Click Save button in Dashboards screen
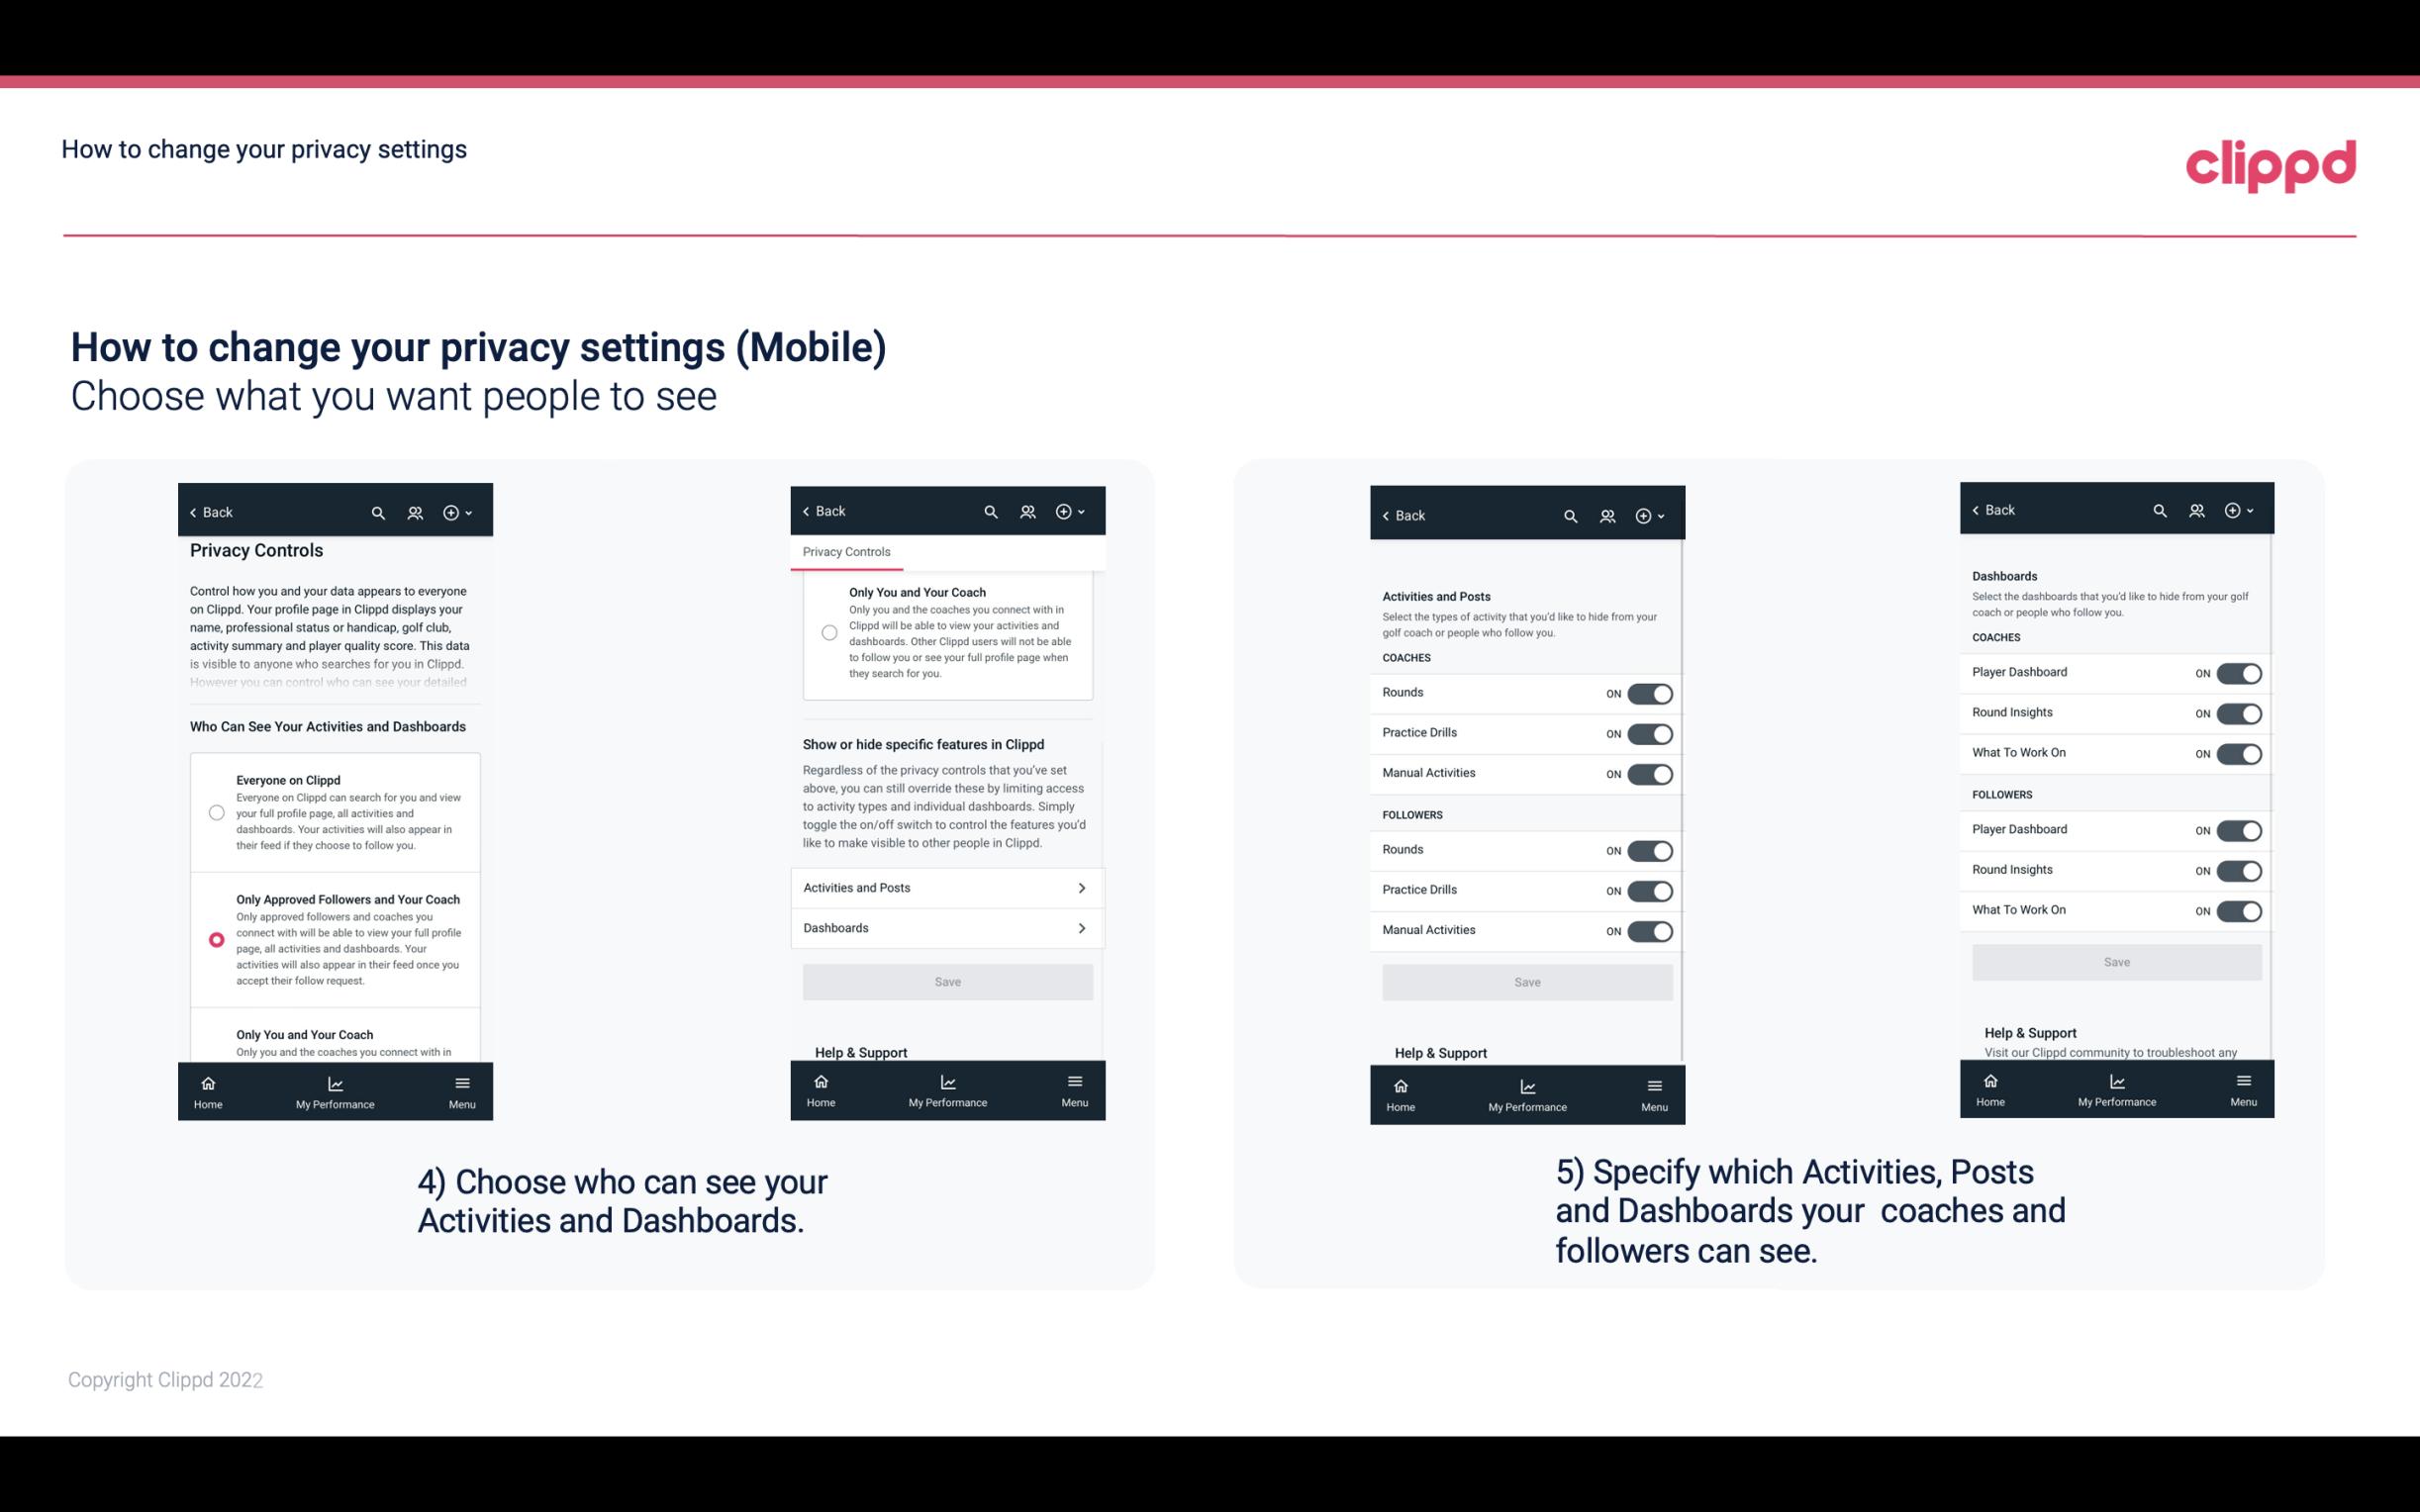 (x=2115, y=962)
